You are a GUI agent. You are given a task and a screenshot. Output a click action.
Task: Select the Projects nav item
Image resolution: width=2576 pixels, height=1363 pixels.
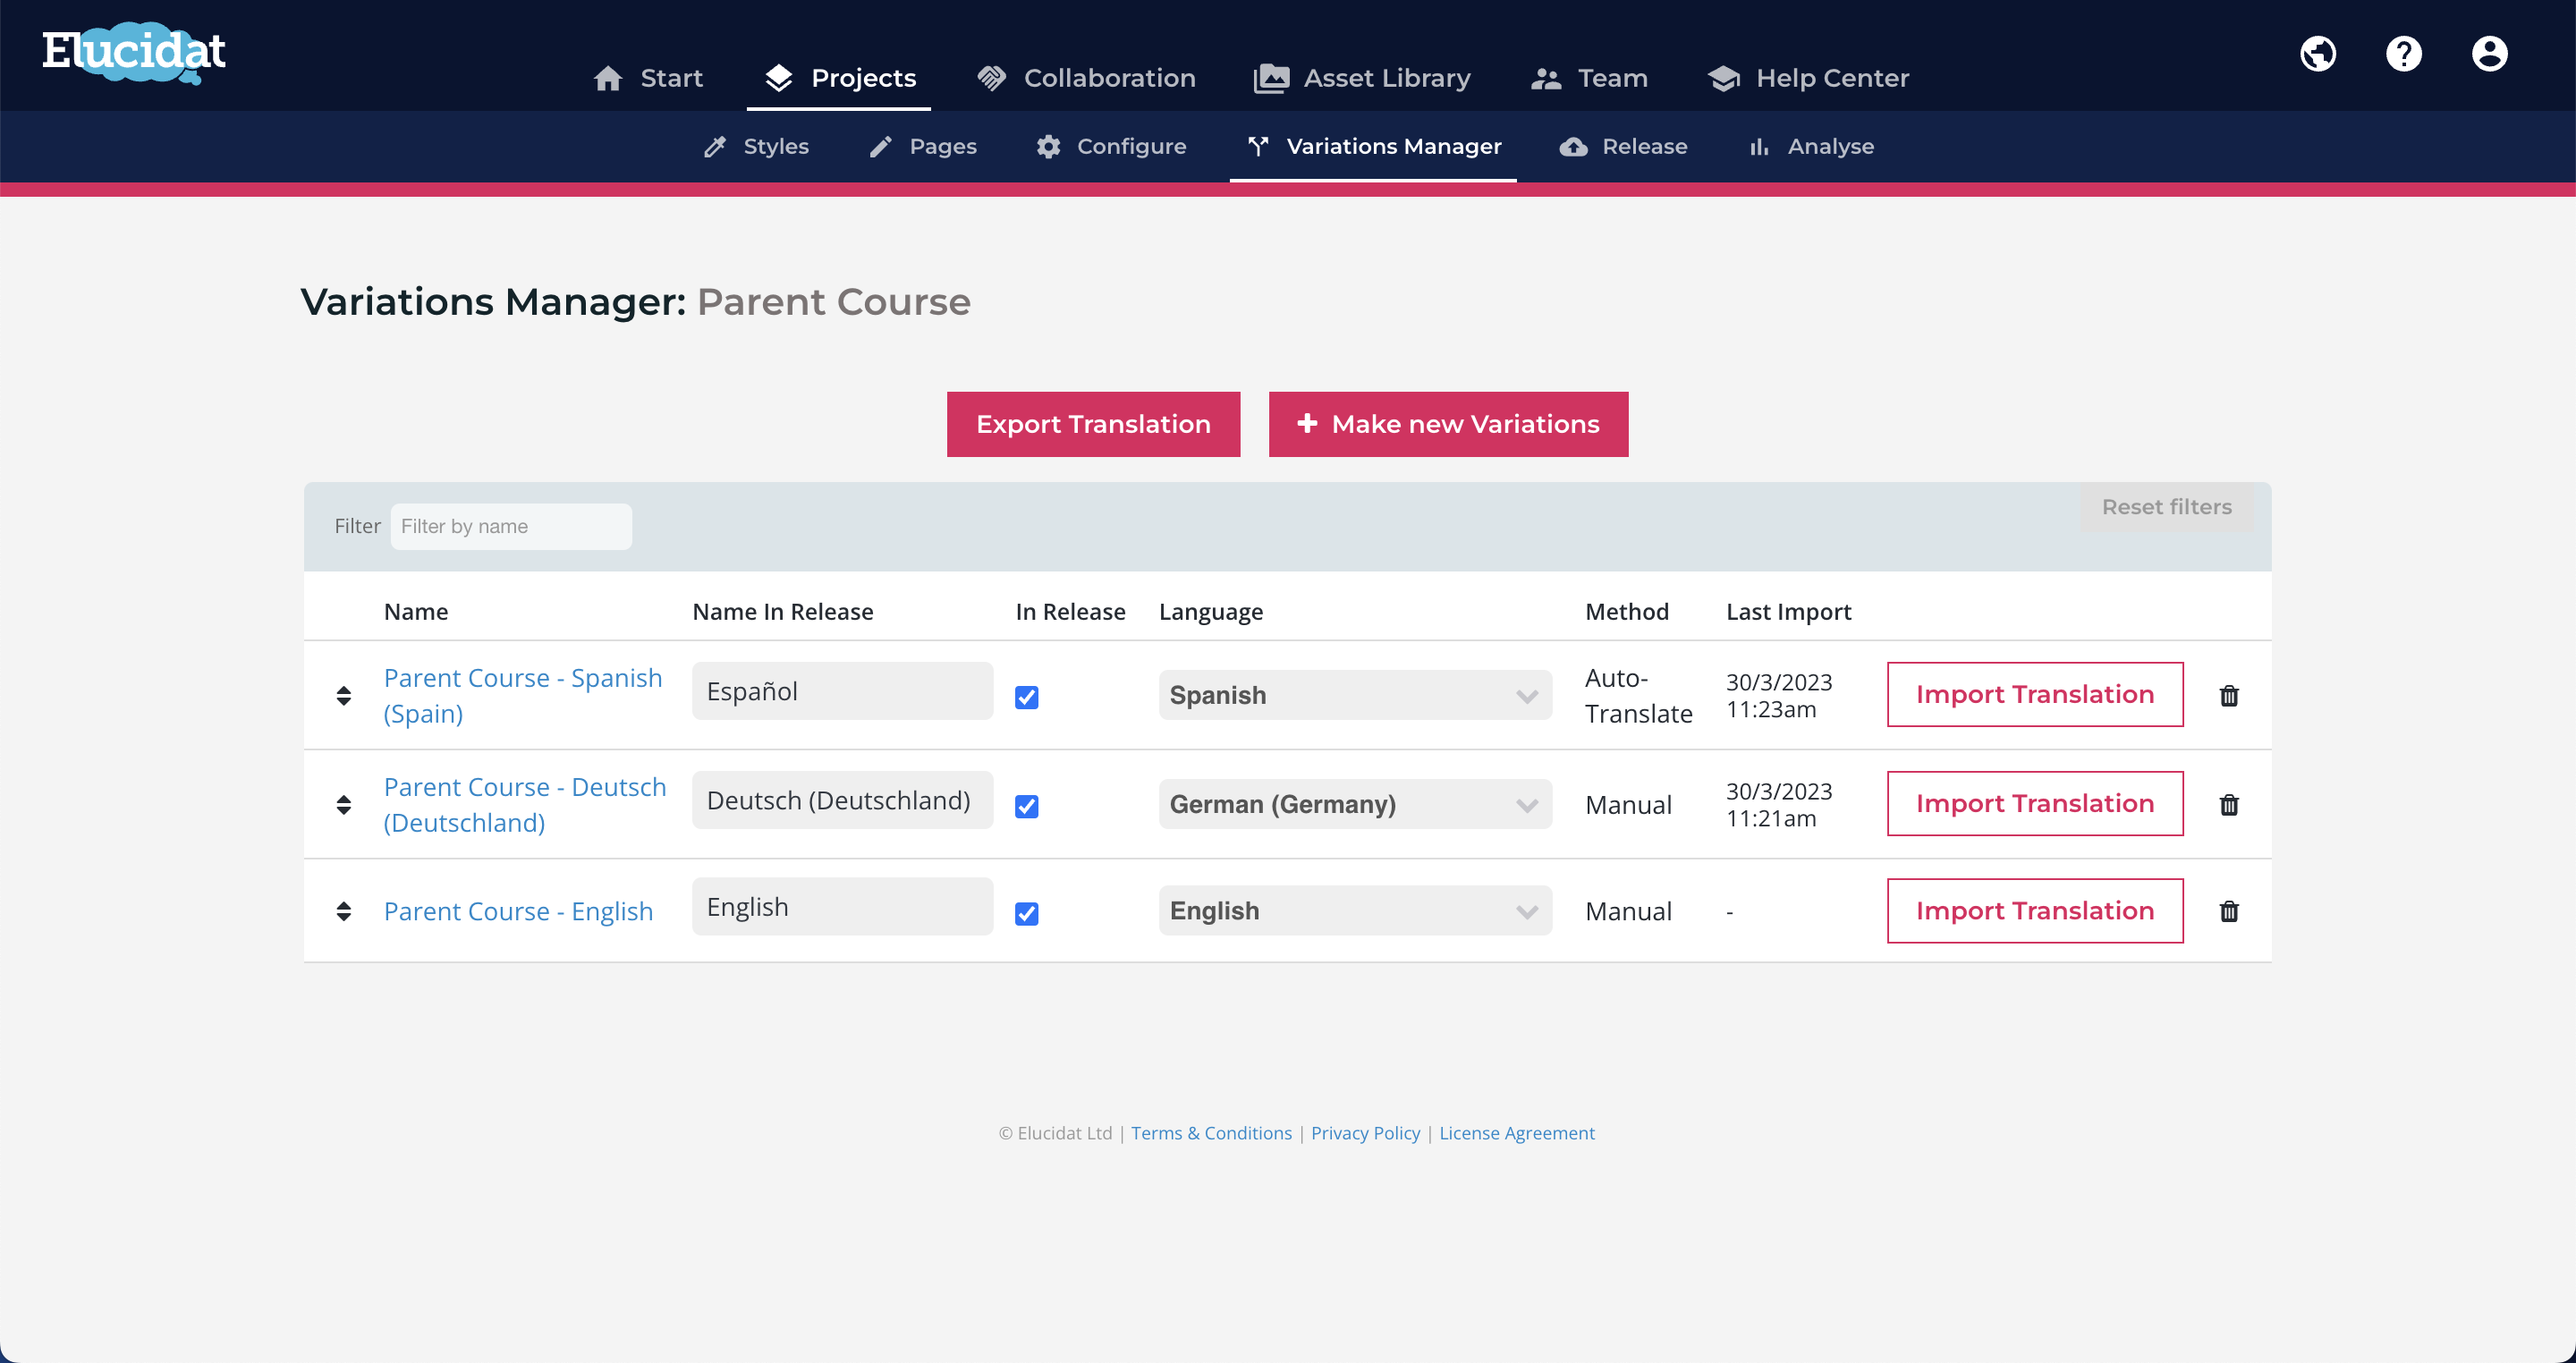coord(839,78)
